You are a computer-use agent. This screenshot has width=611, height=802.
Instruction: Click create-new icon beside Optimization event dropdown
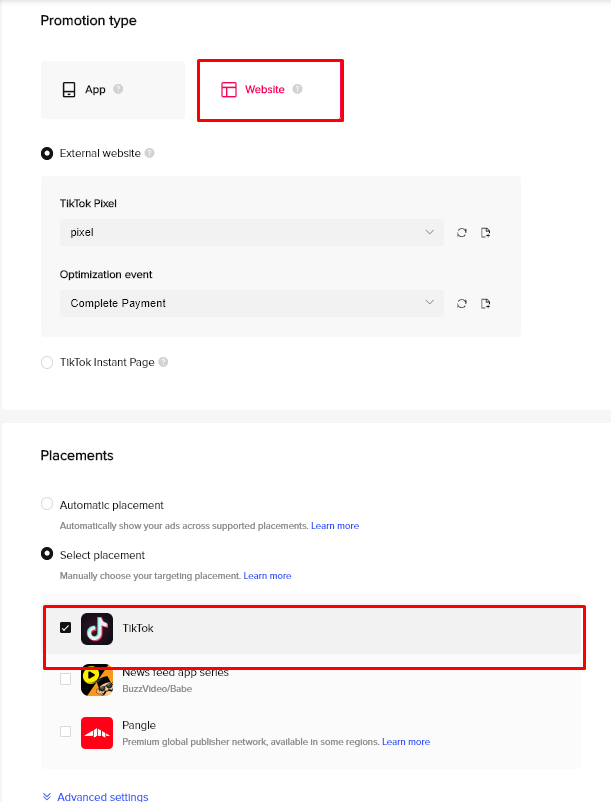pyautogui.click(x=485, y=304)
